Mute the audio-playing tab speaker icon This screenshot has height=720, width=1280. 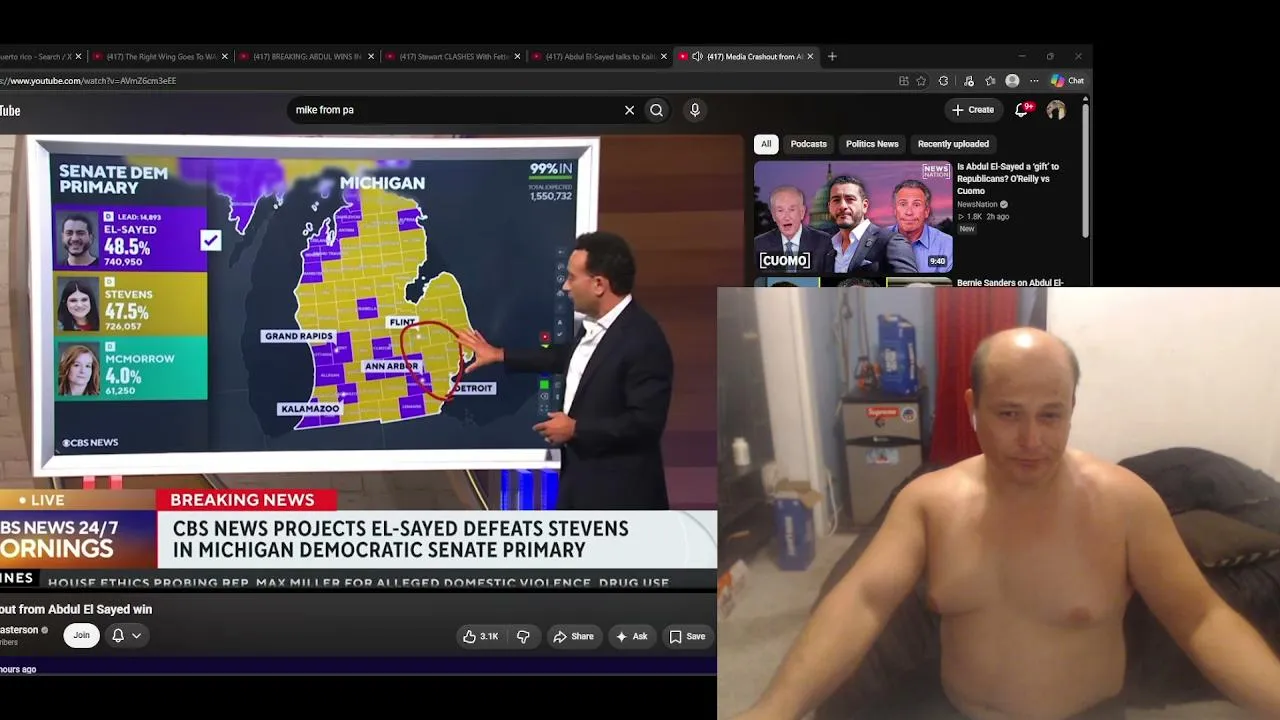pos(697,57)
